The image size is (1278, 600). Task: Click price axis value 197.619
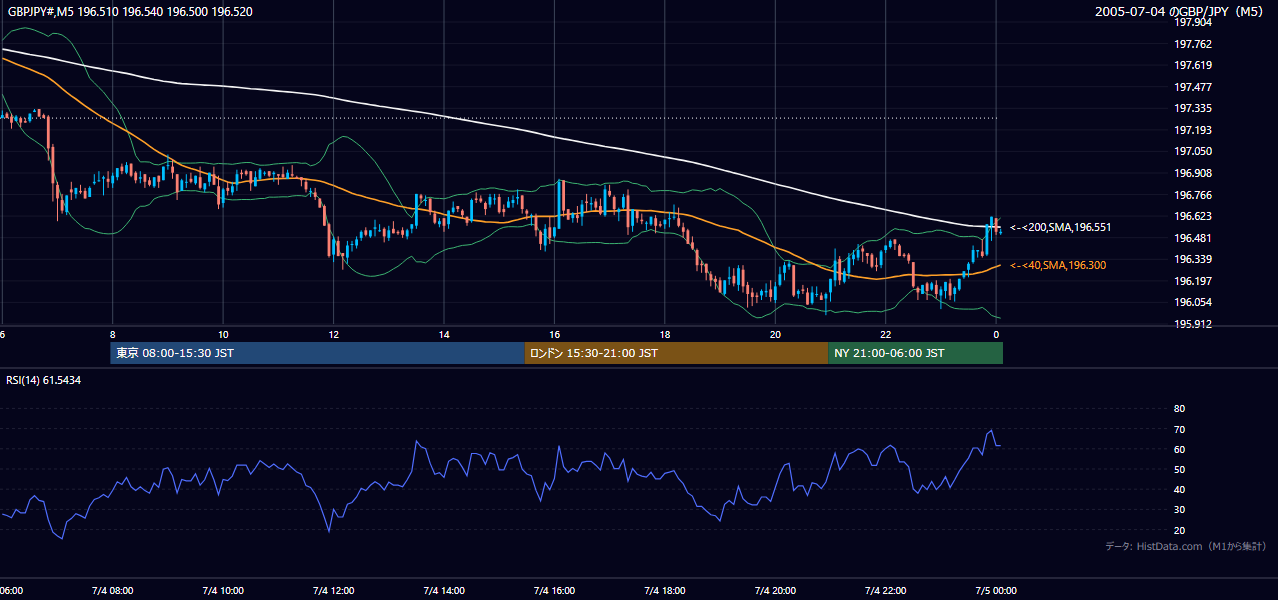tap(1192, 66)
